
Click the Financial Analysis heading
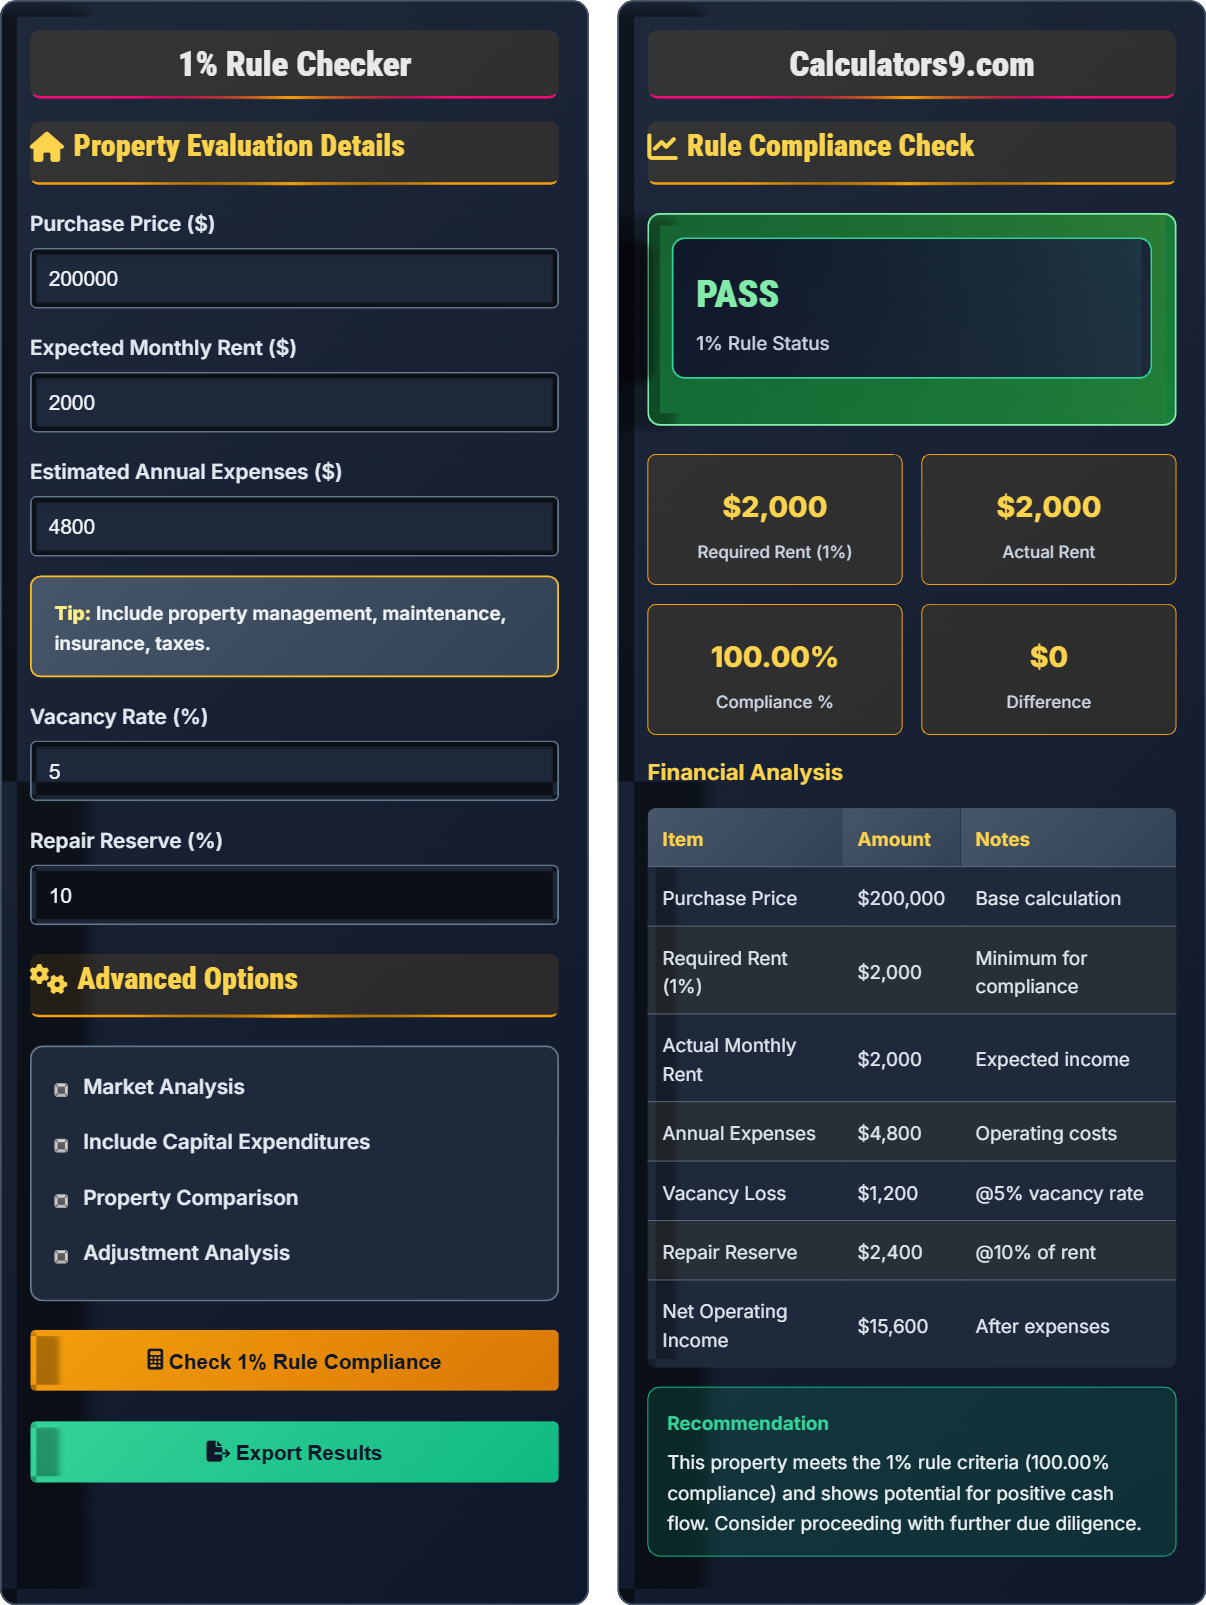tap(745, 772)
